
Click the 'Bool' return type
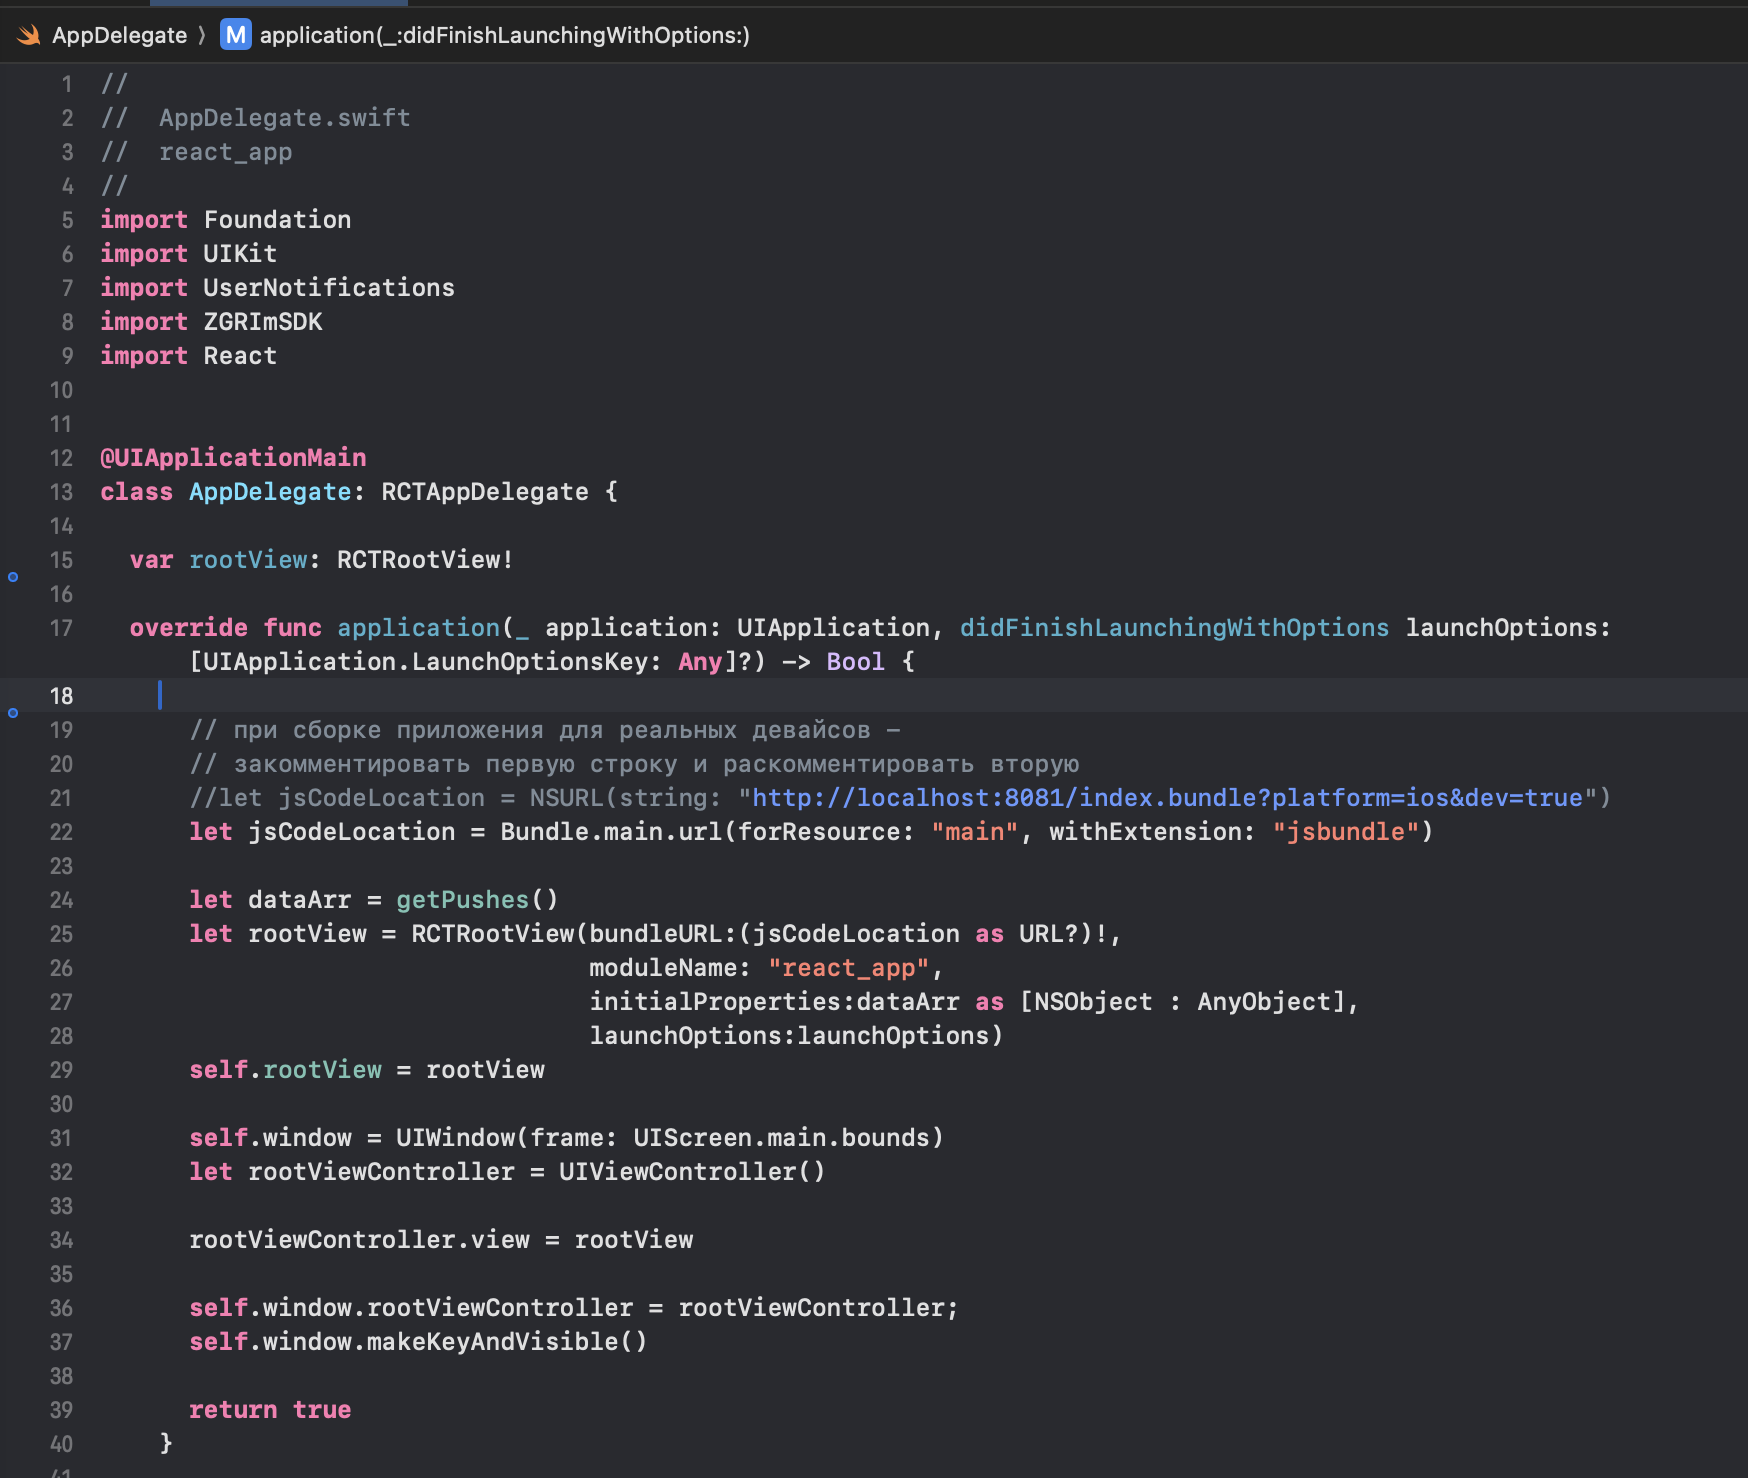pos(856,662)
